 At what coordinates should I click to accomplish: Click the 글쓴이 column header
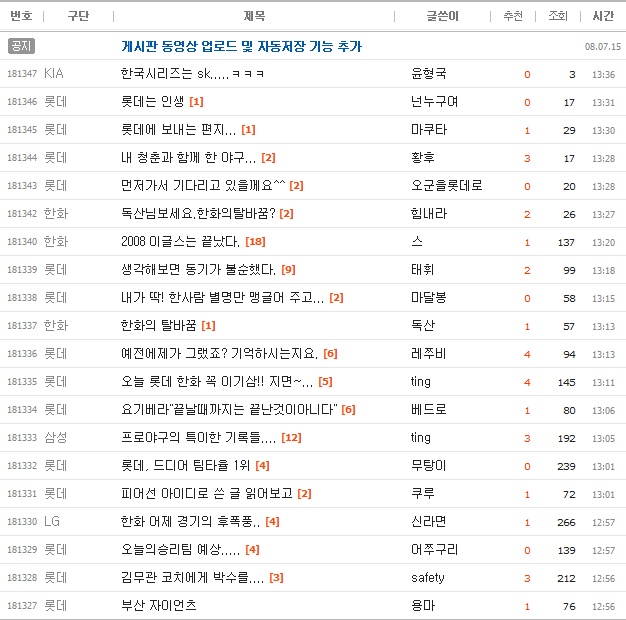coord(442,16)
